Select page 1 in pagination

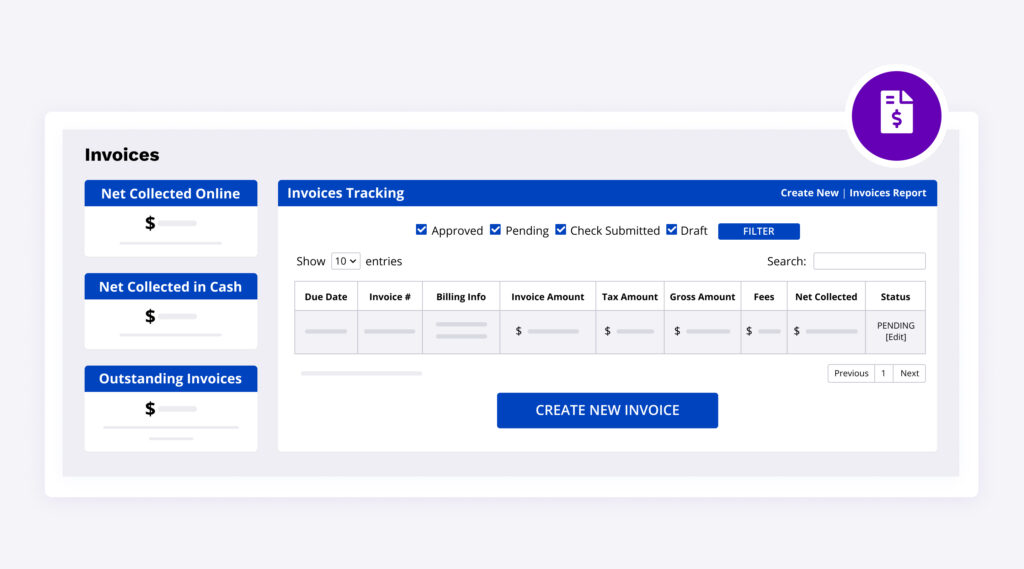[x=883, y=373]
